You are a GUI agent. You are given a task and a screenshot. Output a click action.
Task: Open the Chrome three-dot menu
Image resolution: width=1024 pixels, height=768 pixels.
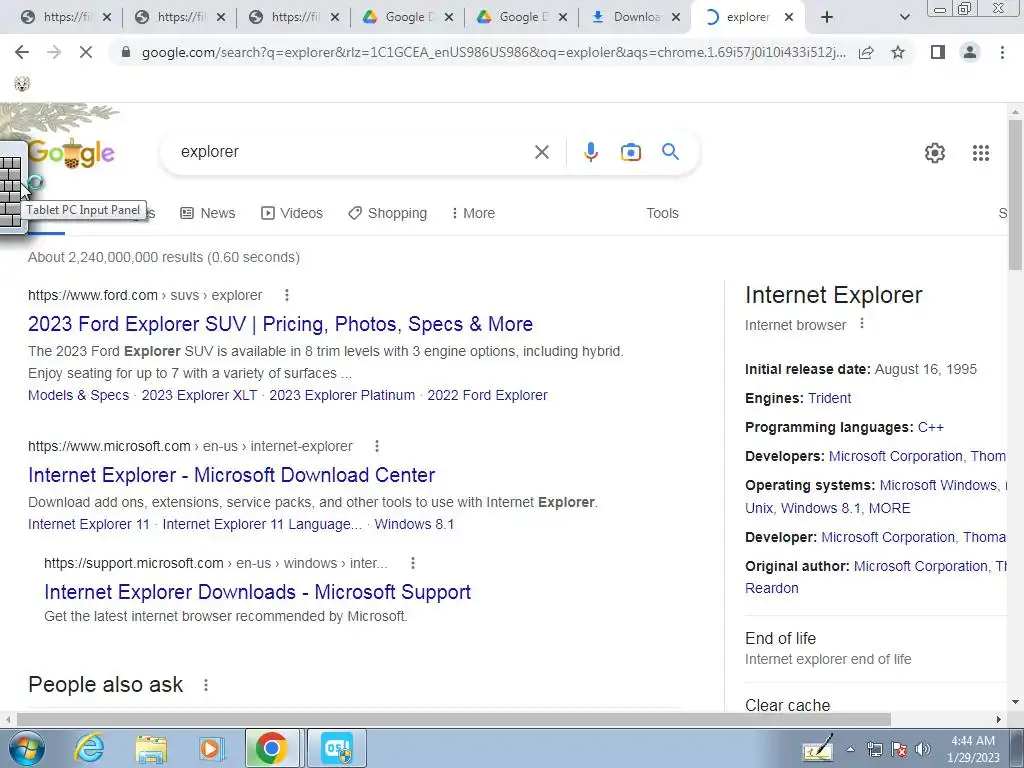(x=1002, y=52)
